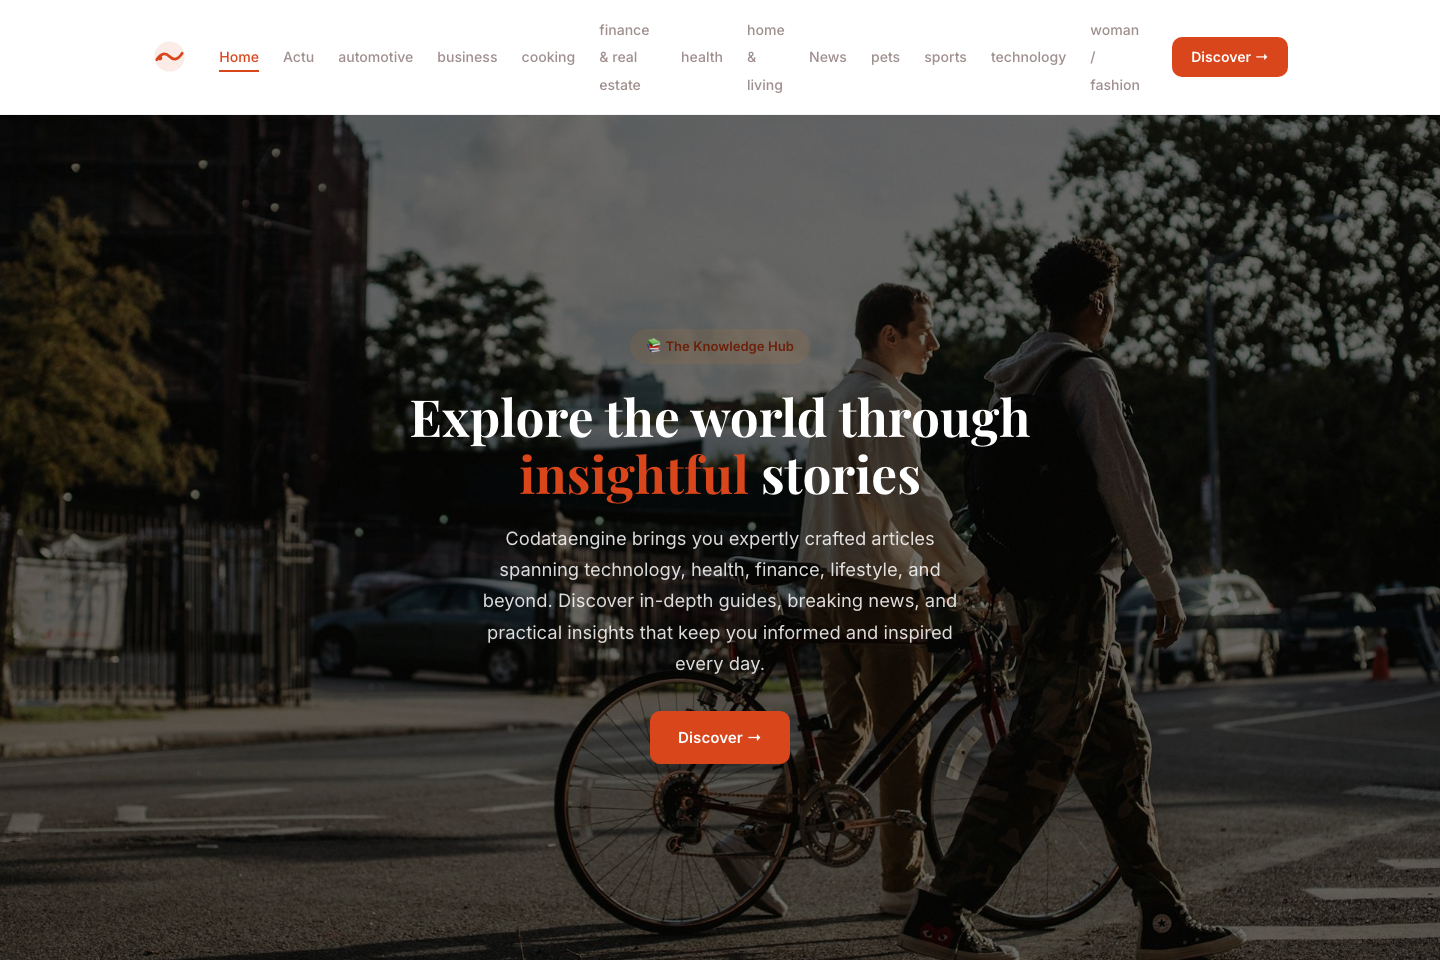This screenshot has height=960, width=1440.
Task: Visit the cooking category page
Action: coord(548,57)
